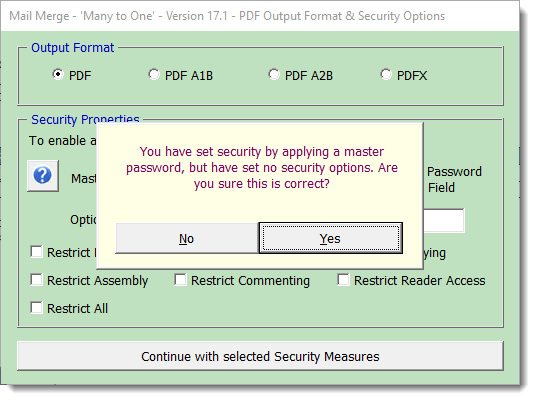The image size is (535, 400).
Task: Click the Security Properties group heading
Action: pos(85,119)
